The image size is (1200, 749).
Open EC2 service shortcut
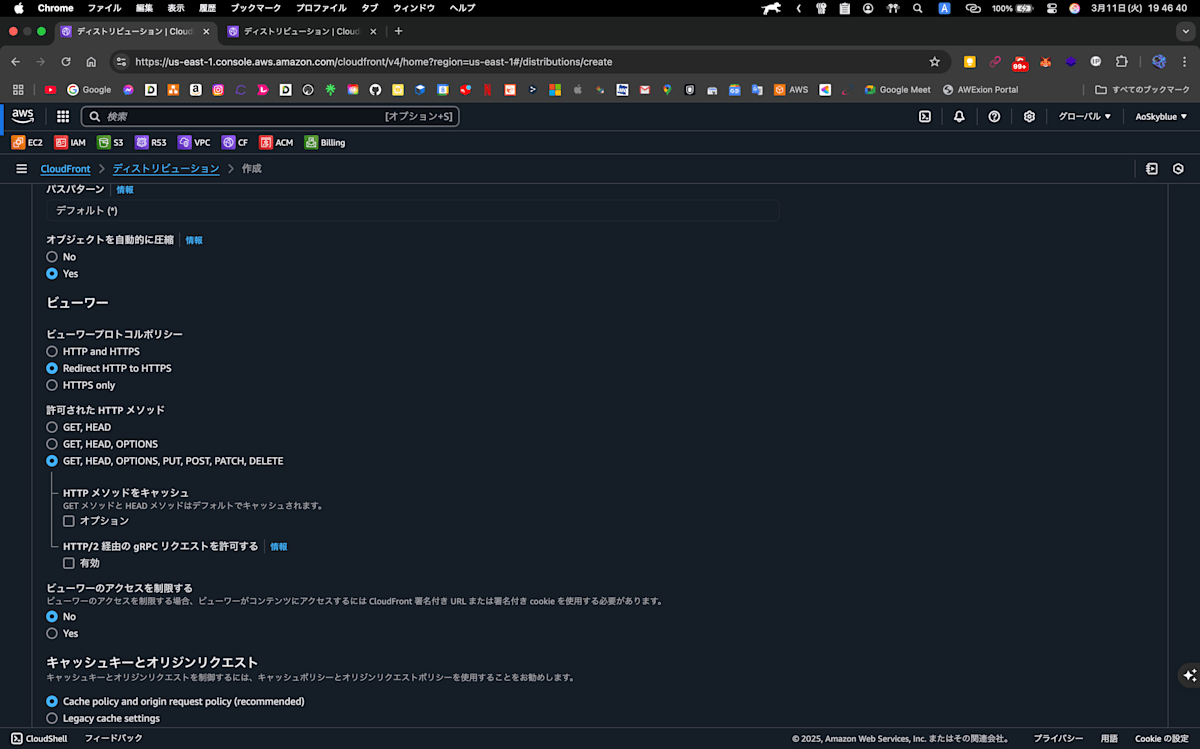point(28,142)
